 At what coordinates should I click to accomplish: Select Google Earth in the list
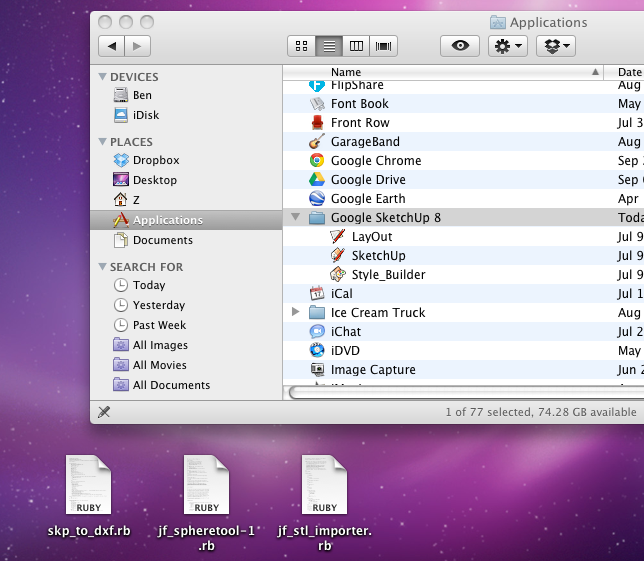tap(463, 198)
